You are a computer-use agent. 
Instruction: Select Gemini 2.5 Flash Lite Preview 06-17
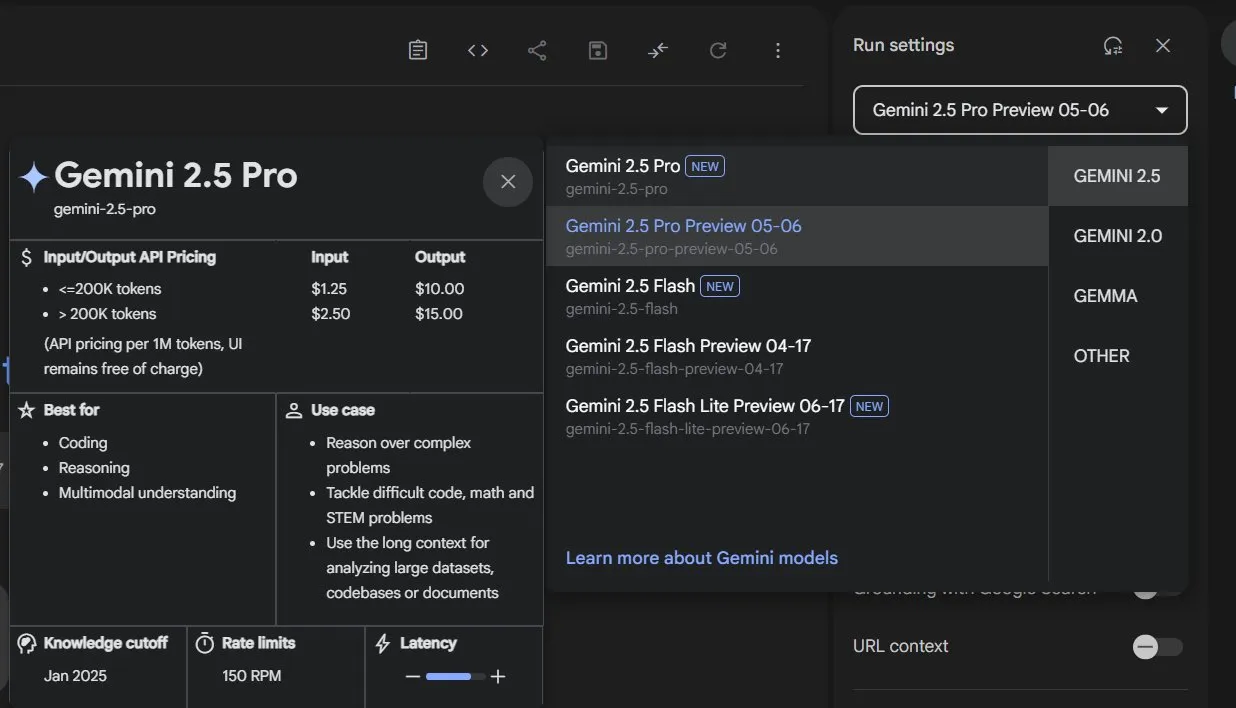pyautogui.click(x=797, y=416)
